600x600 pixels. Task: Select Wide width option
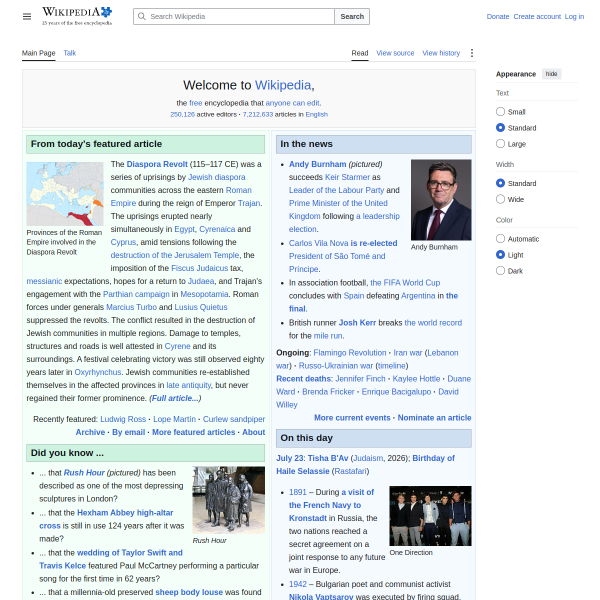[x=500, y=199]
